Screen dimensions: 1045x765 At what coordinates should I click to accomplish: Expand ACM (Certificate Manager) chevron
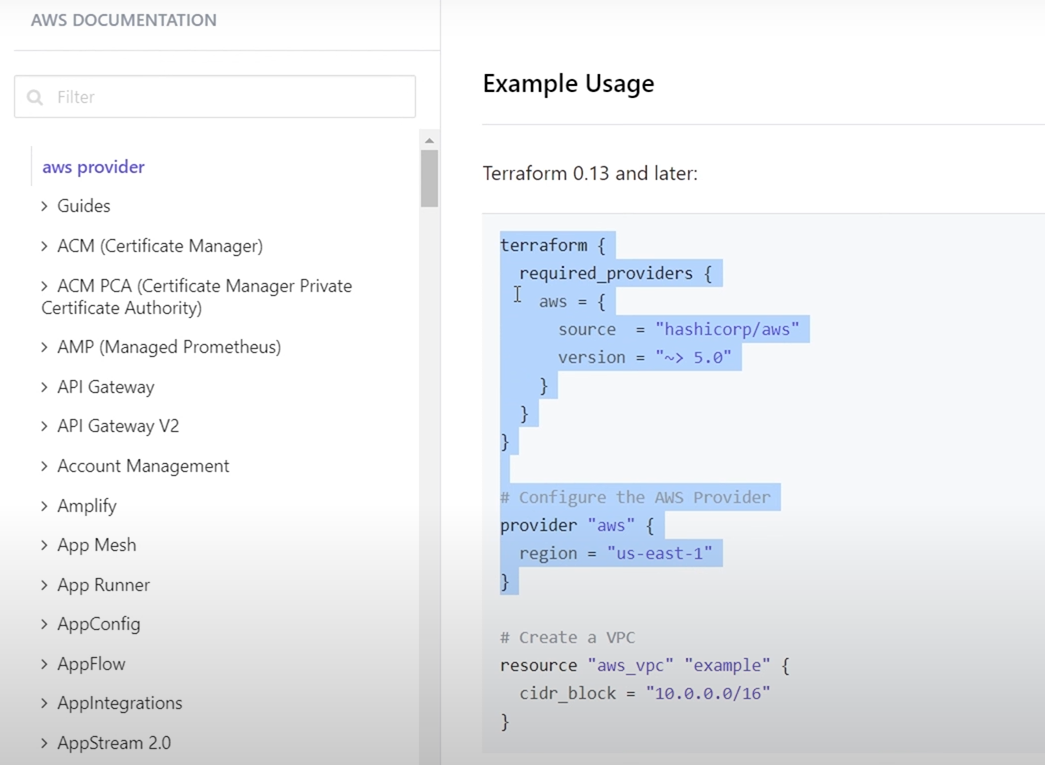(45, 246)
